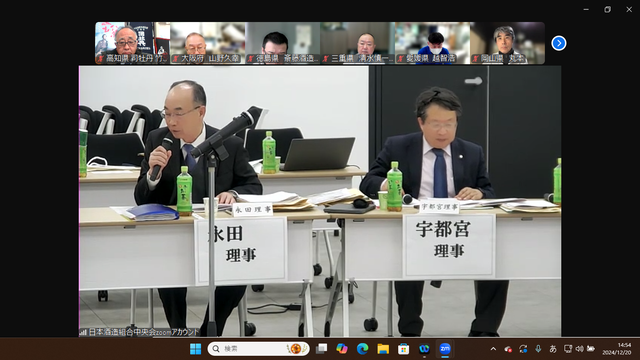The width and height of the screenshot is (640, 360).
Task: Expand hidden system tray icons chevron
Action: pos(493,349)
